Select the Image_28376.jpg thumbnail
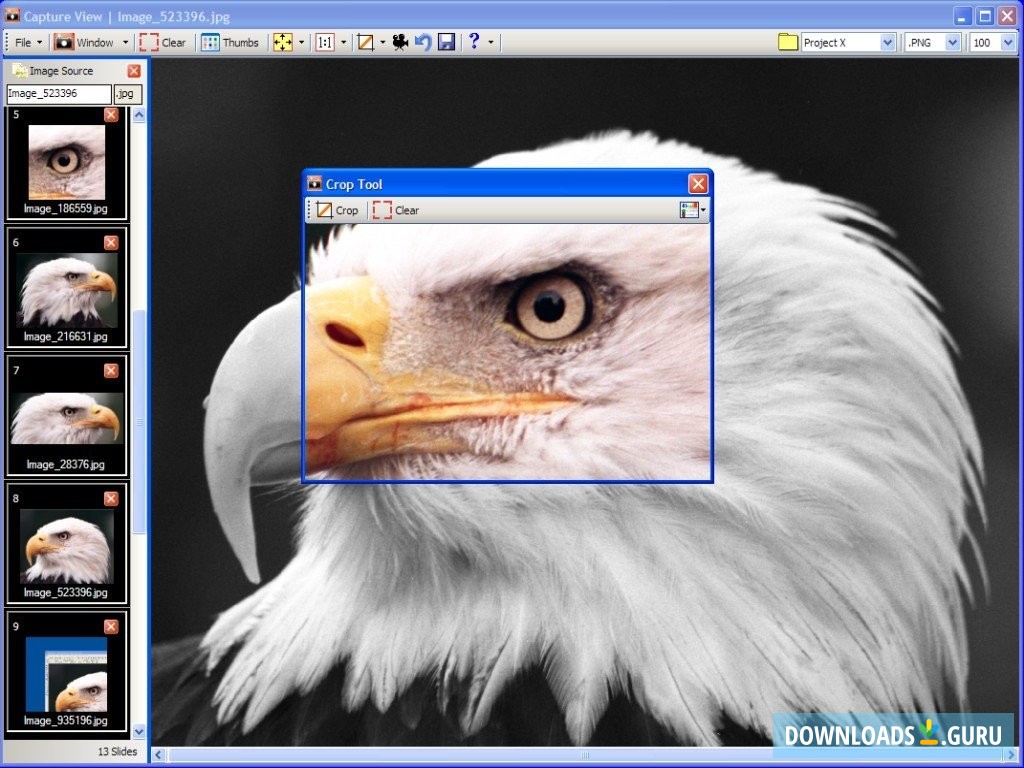This screenshot has height=768, width=1024. point(67,419)
